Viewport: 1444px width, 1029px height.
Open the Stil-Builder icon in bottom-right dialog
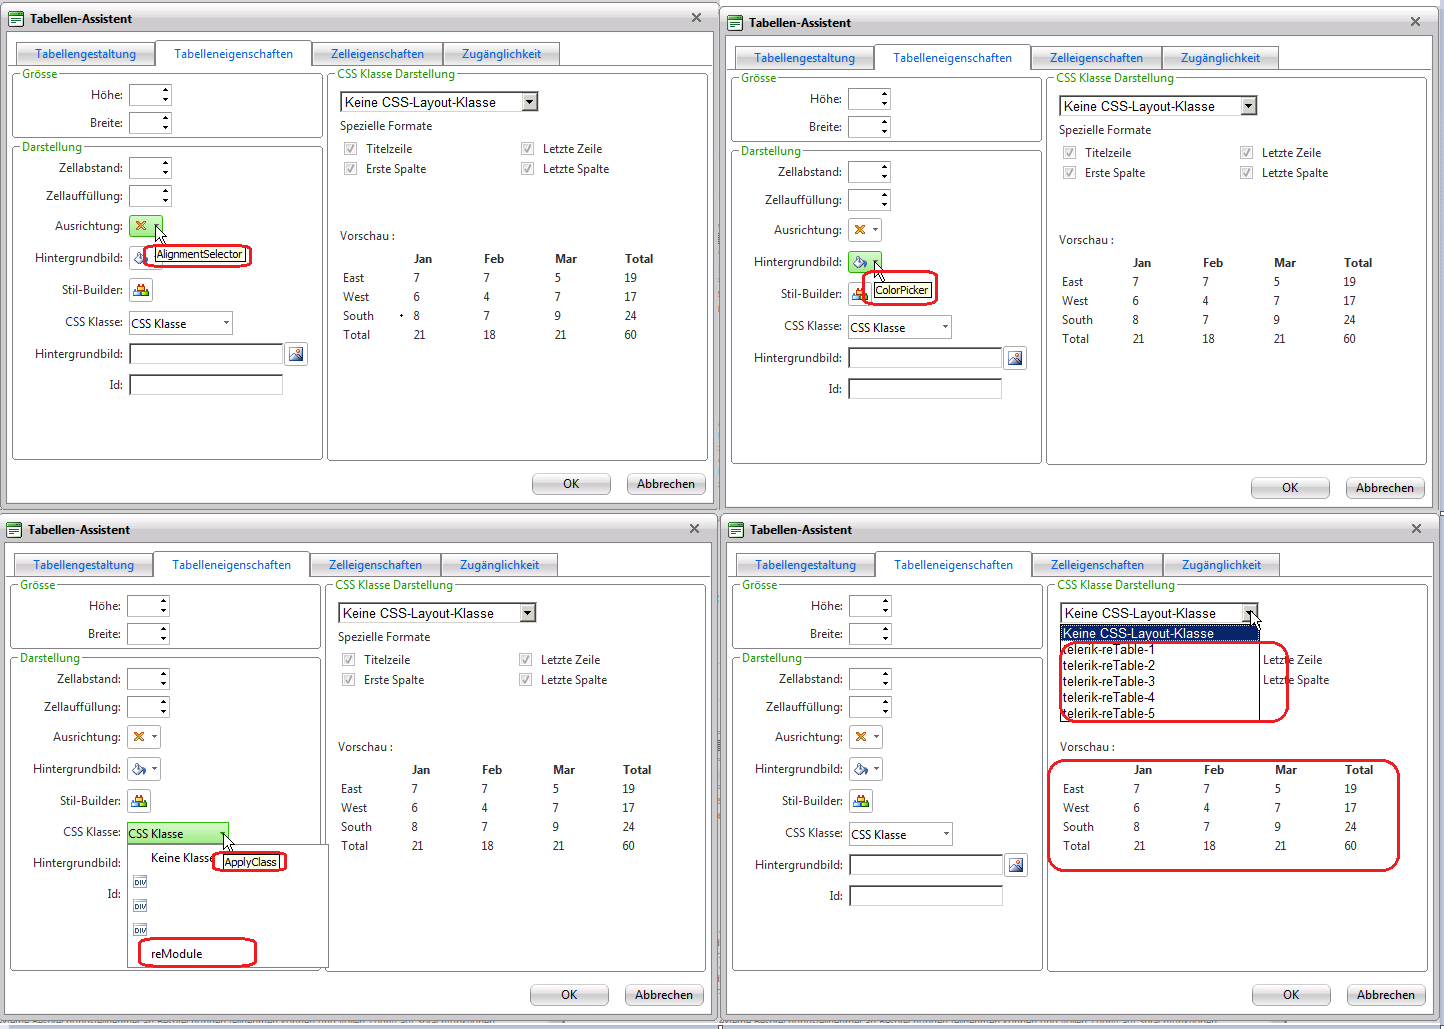pyautogui.click(x=861, y=801)
